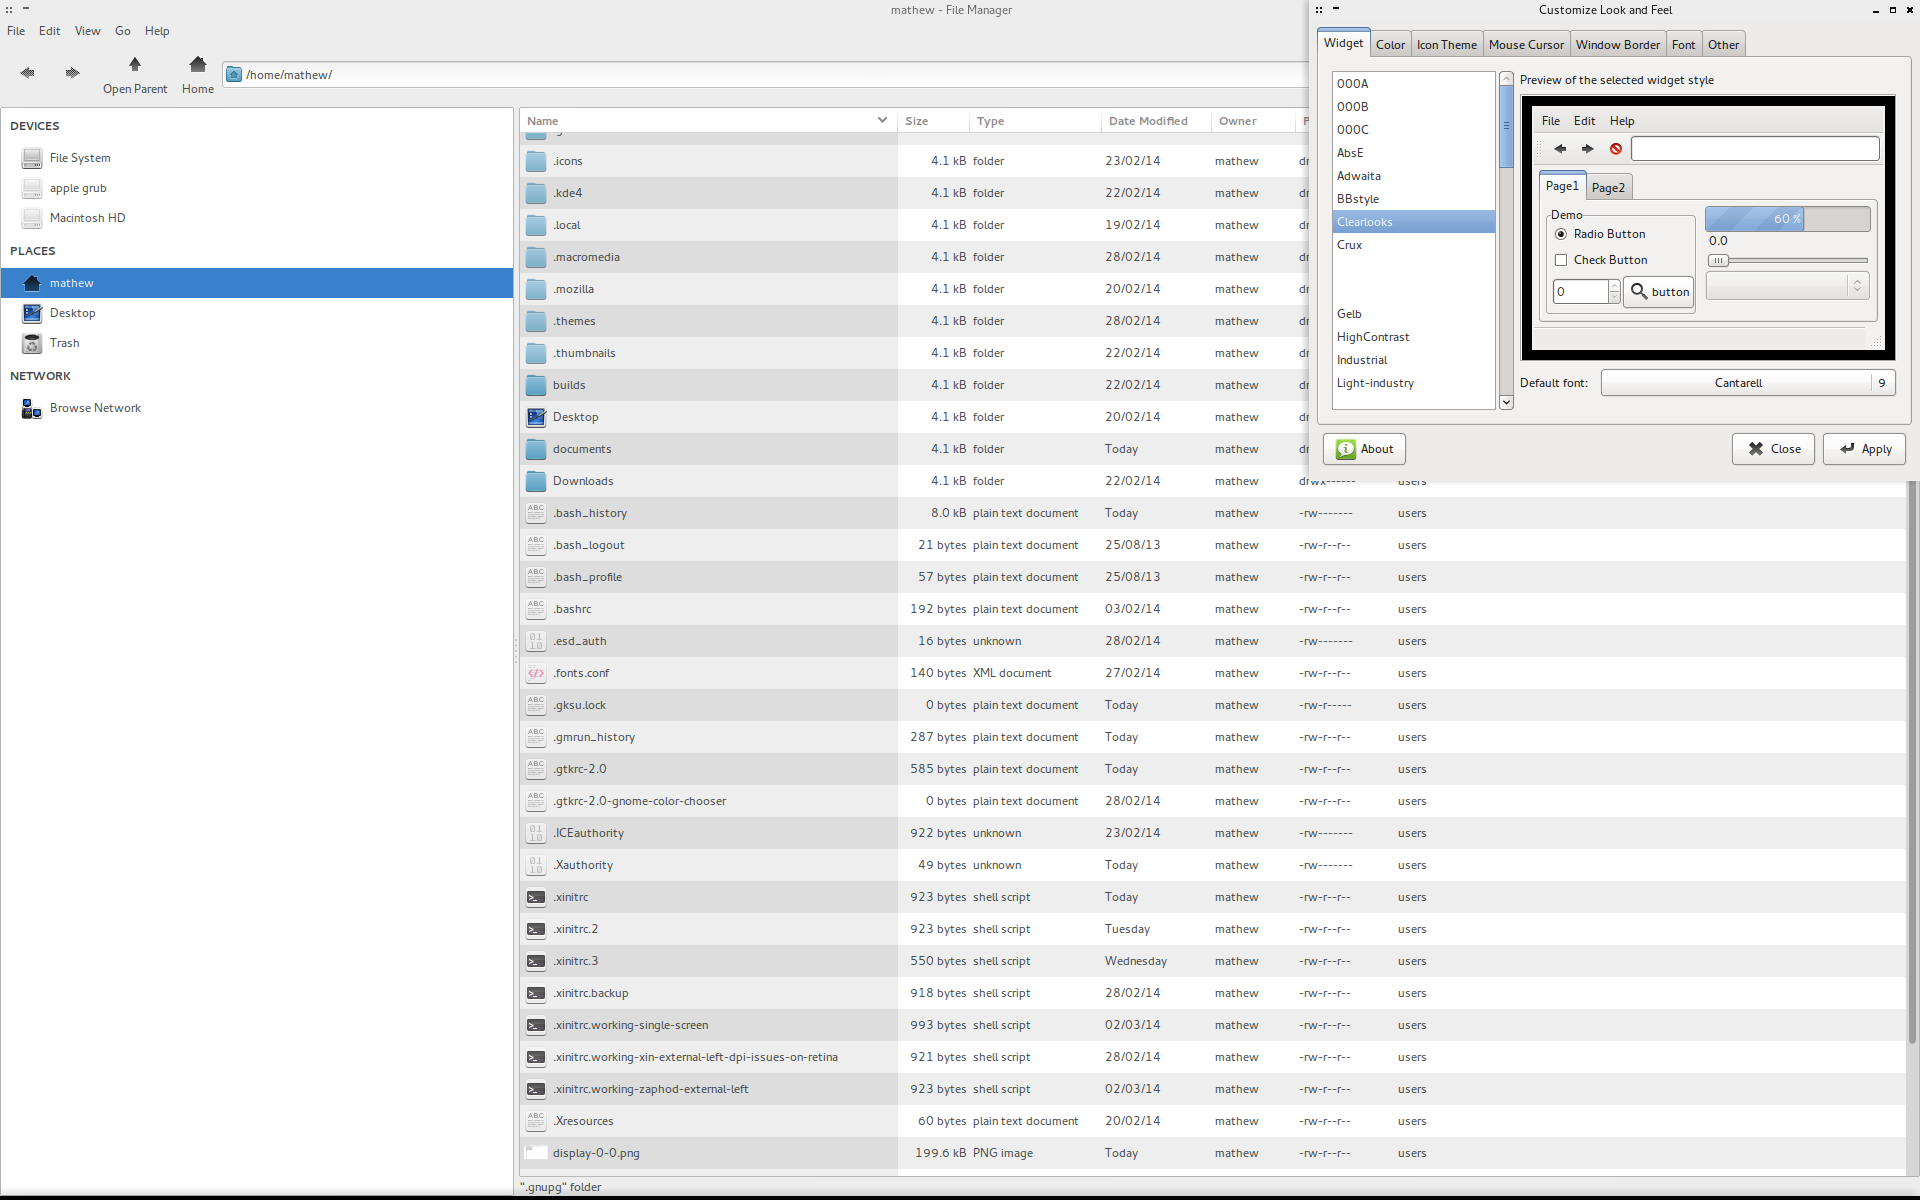Switch to Page2 tab in preview
This screenshot has height=1200, width=1920.
[x=1608, y=187]
